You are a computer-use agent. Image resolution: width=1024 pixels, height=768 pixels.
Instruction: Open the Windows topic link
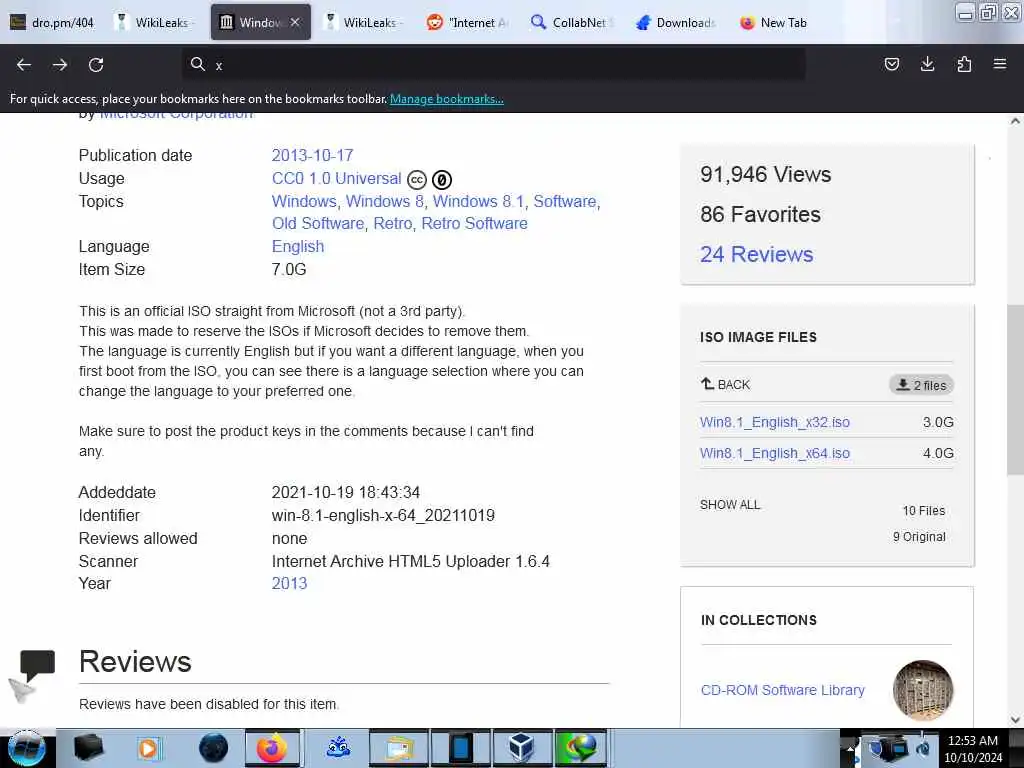tap(304, 201)
